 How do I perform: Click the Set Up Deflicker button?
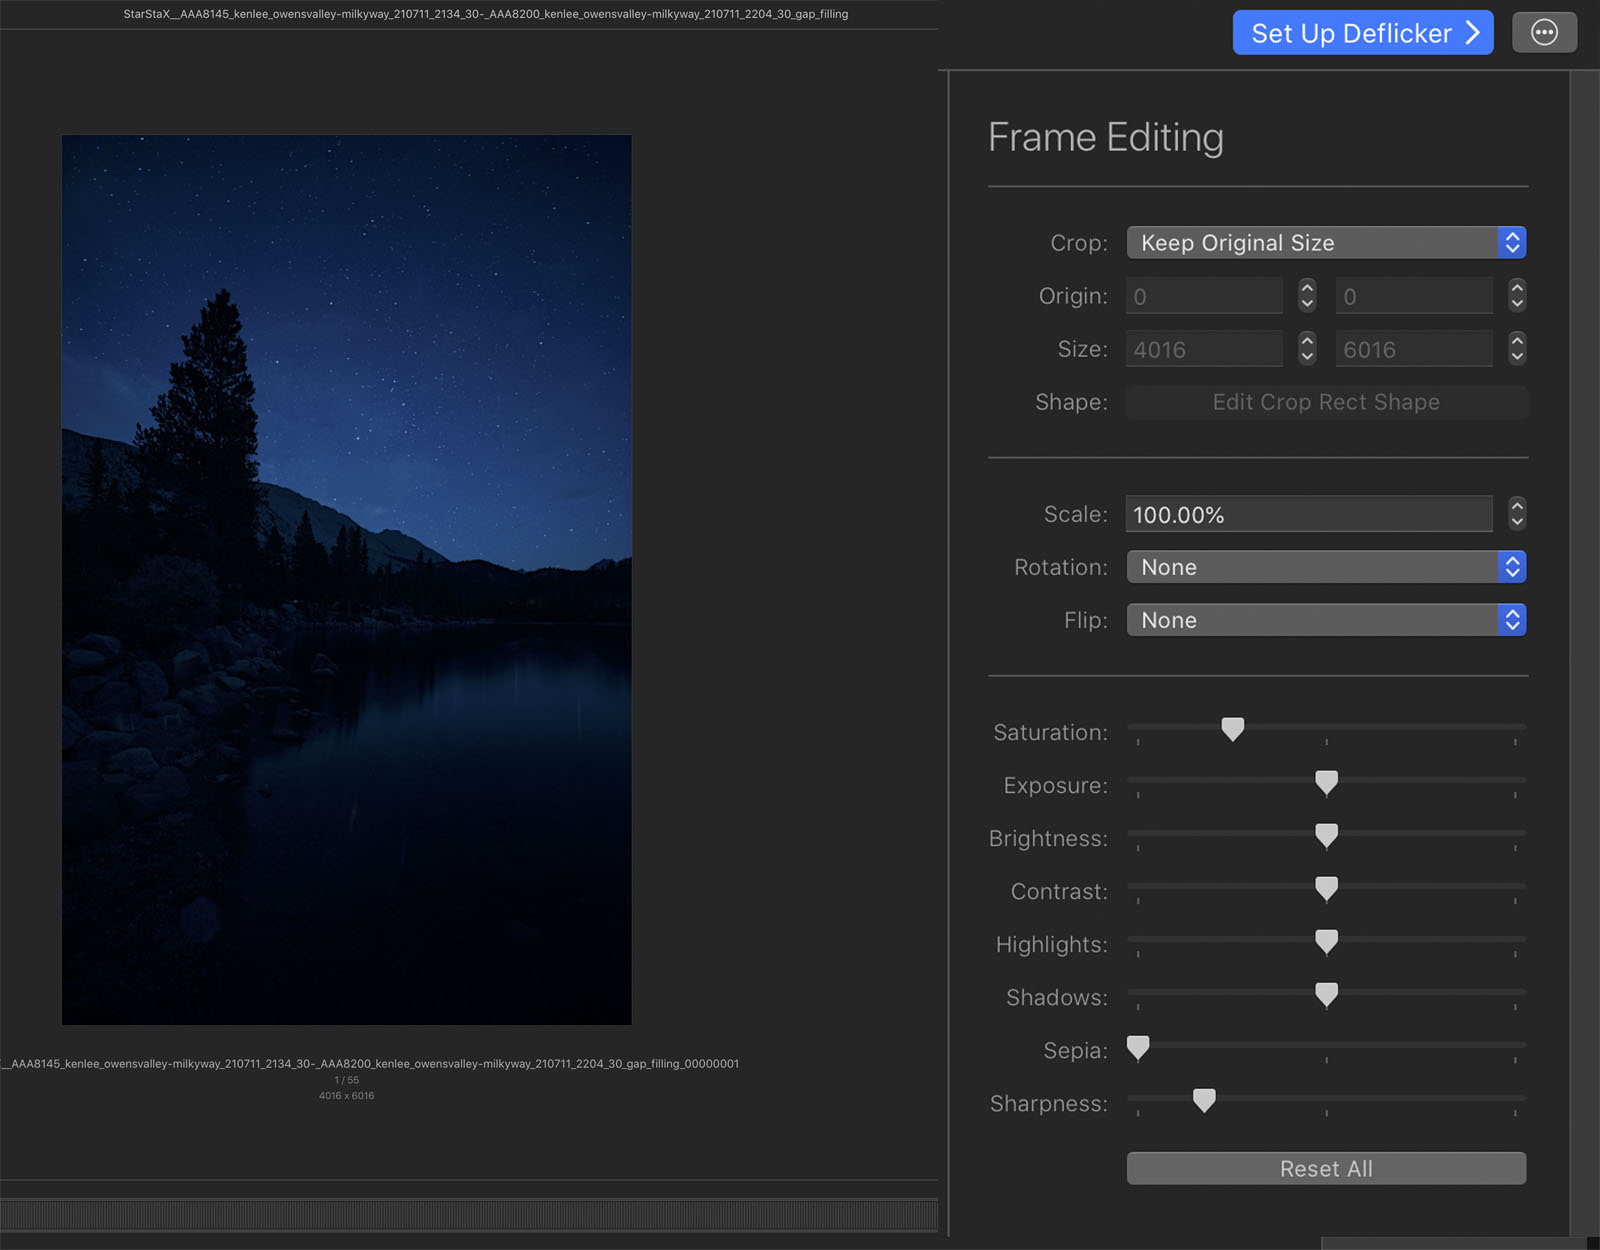1362,33
